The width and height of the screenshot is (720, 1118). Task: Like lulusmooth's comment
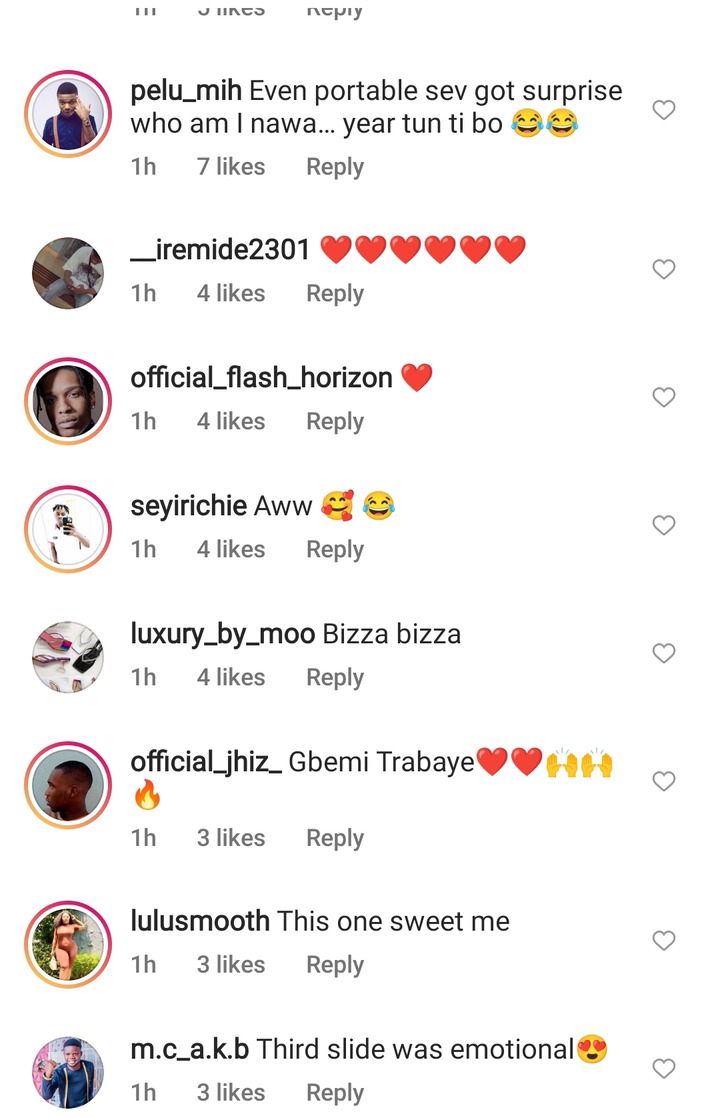tap(664, 940)
